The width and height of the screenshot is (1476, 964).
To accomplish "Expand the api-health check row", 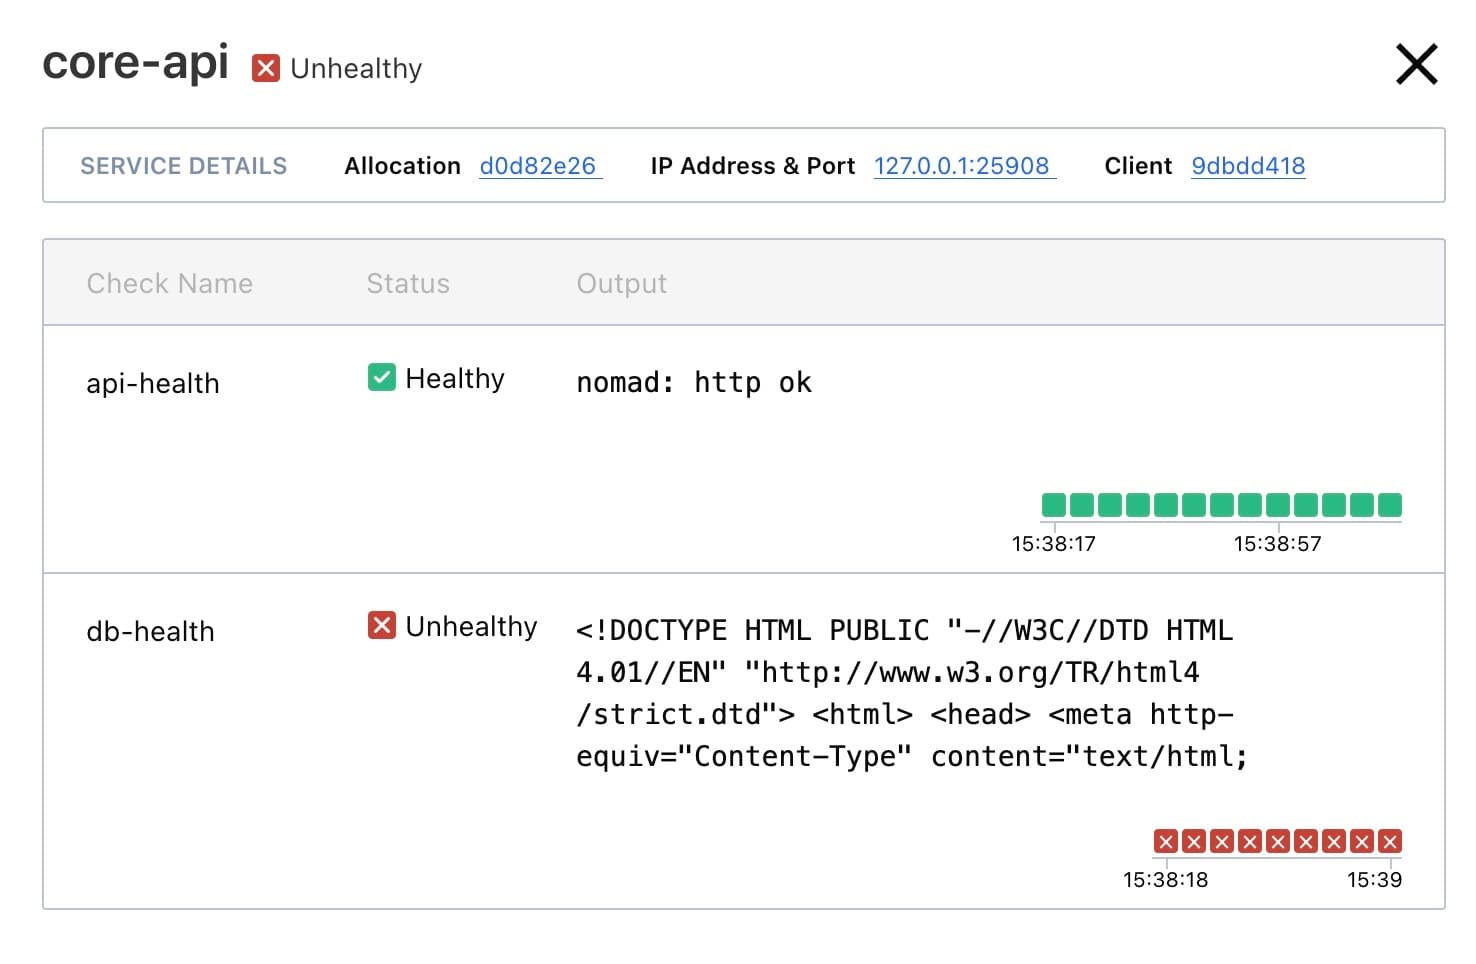I will [x=152, y=382].
